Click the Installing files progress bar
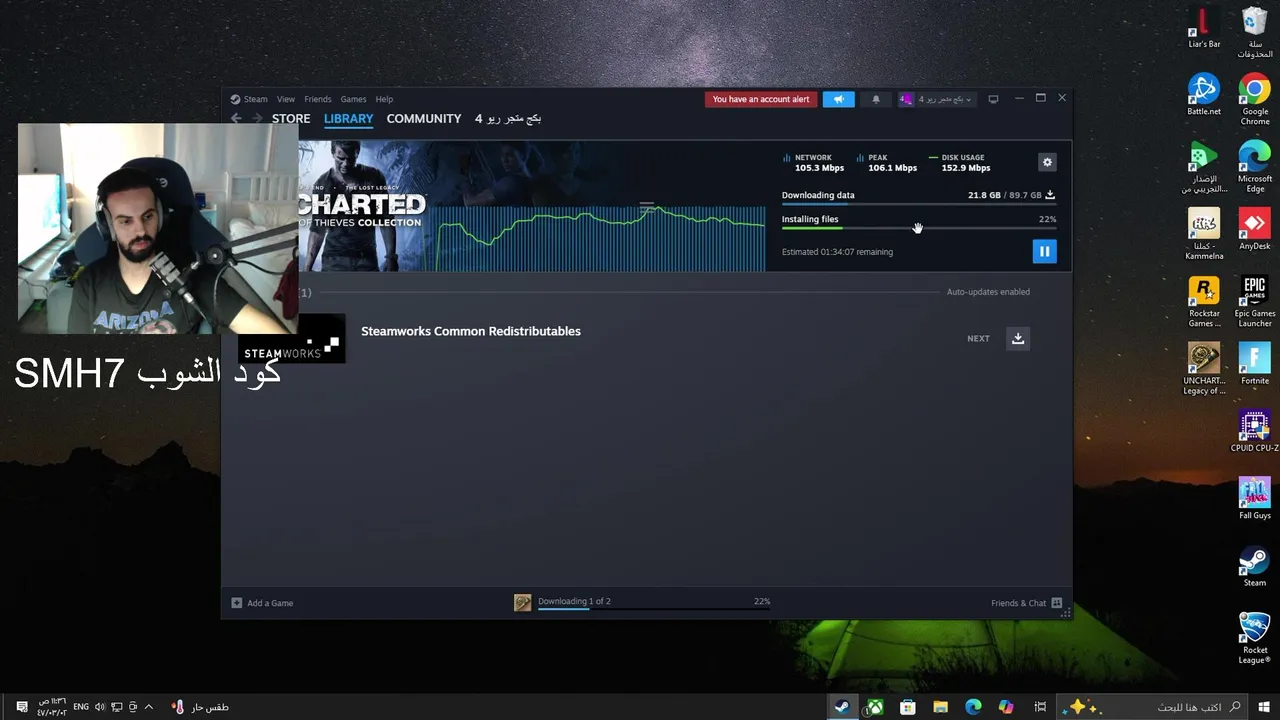Screen dimensions: 1280x720 919,229
